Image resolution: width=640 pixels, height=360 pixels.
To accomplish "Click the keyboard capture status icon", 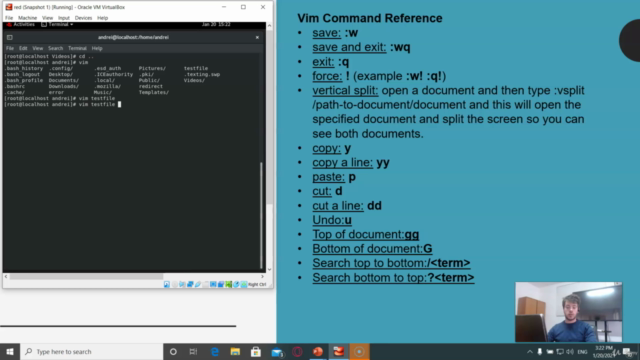I will (x=244, y=284).
